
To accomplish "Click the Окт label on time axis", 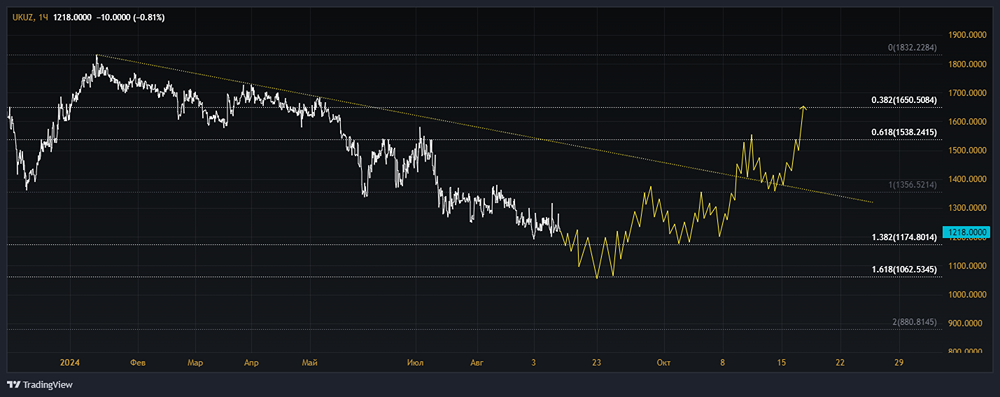I will tap(663, 363).
